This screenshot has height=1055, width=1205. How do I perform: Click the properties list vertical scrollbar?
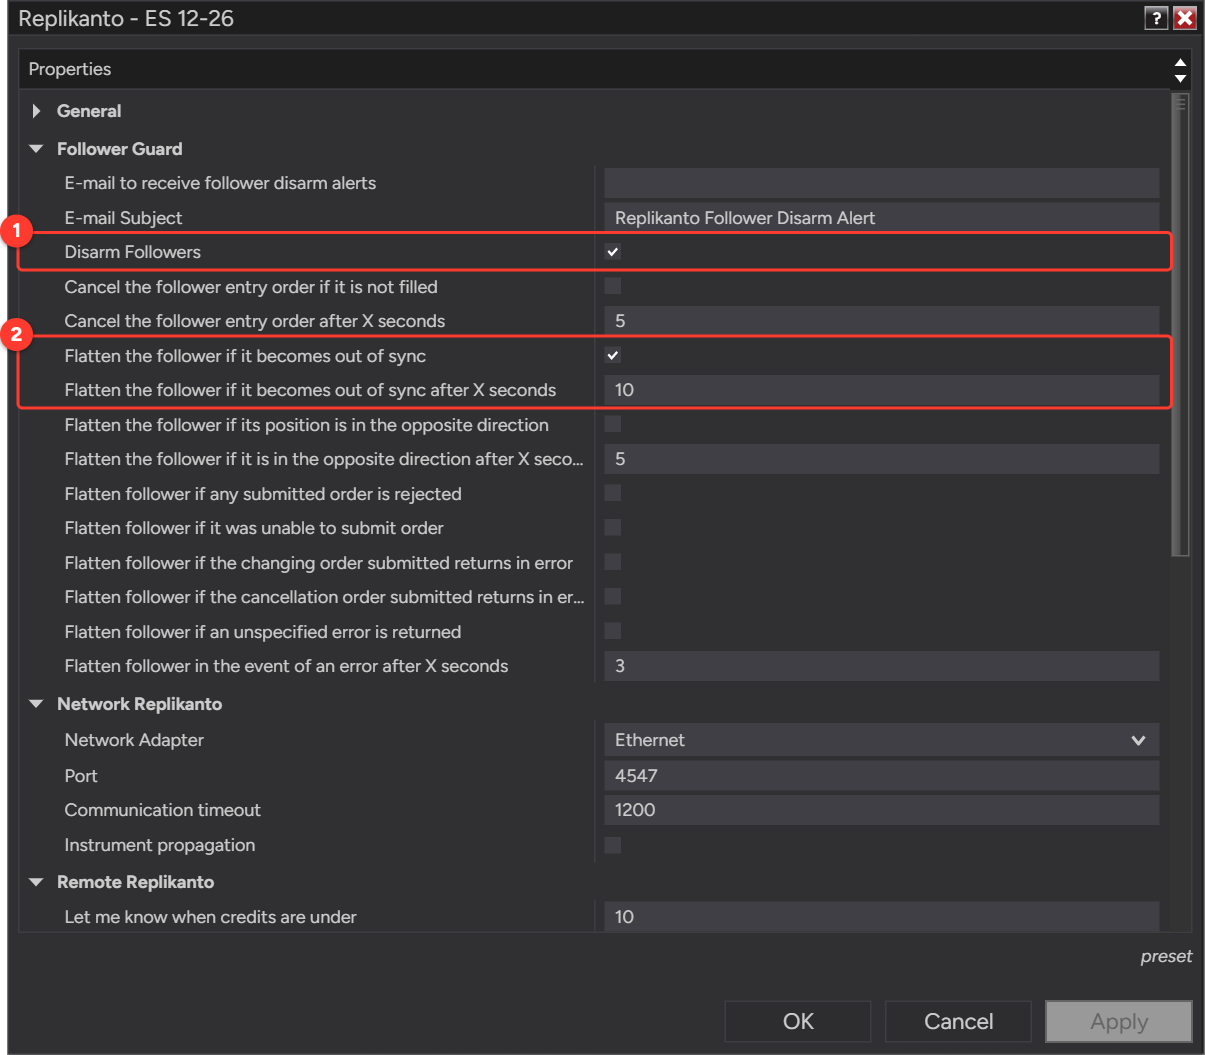pyautogui.click(x=1180, y=325)
